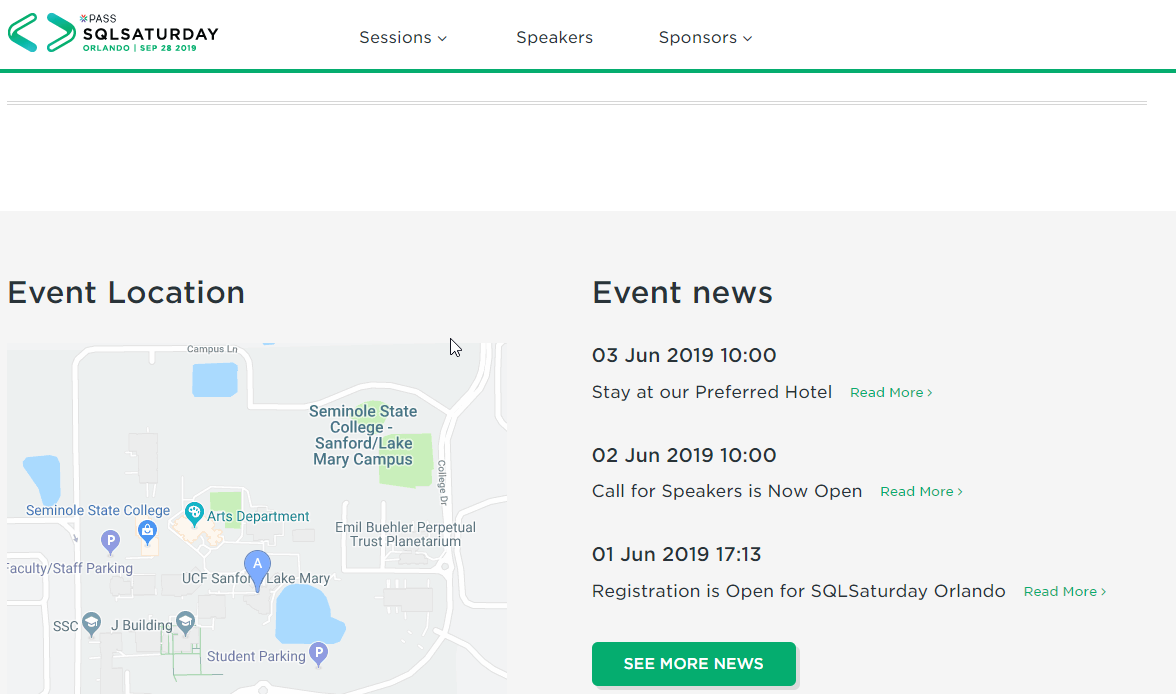Viewport: 1176px width, 694px height.
Task: Select the Arts Department palette pin
Action: [195, 516]
